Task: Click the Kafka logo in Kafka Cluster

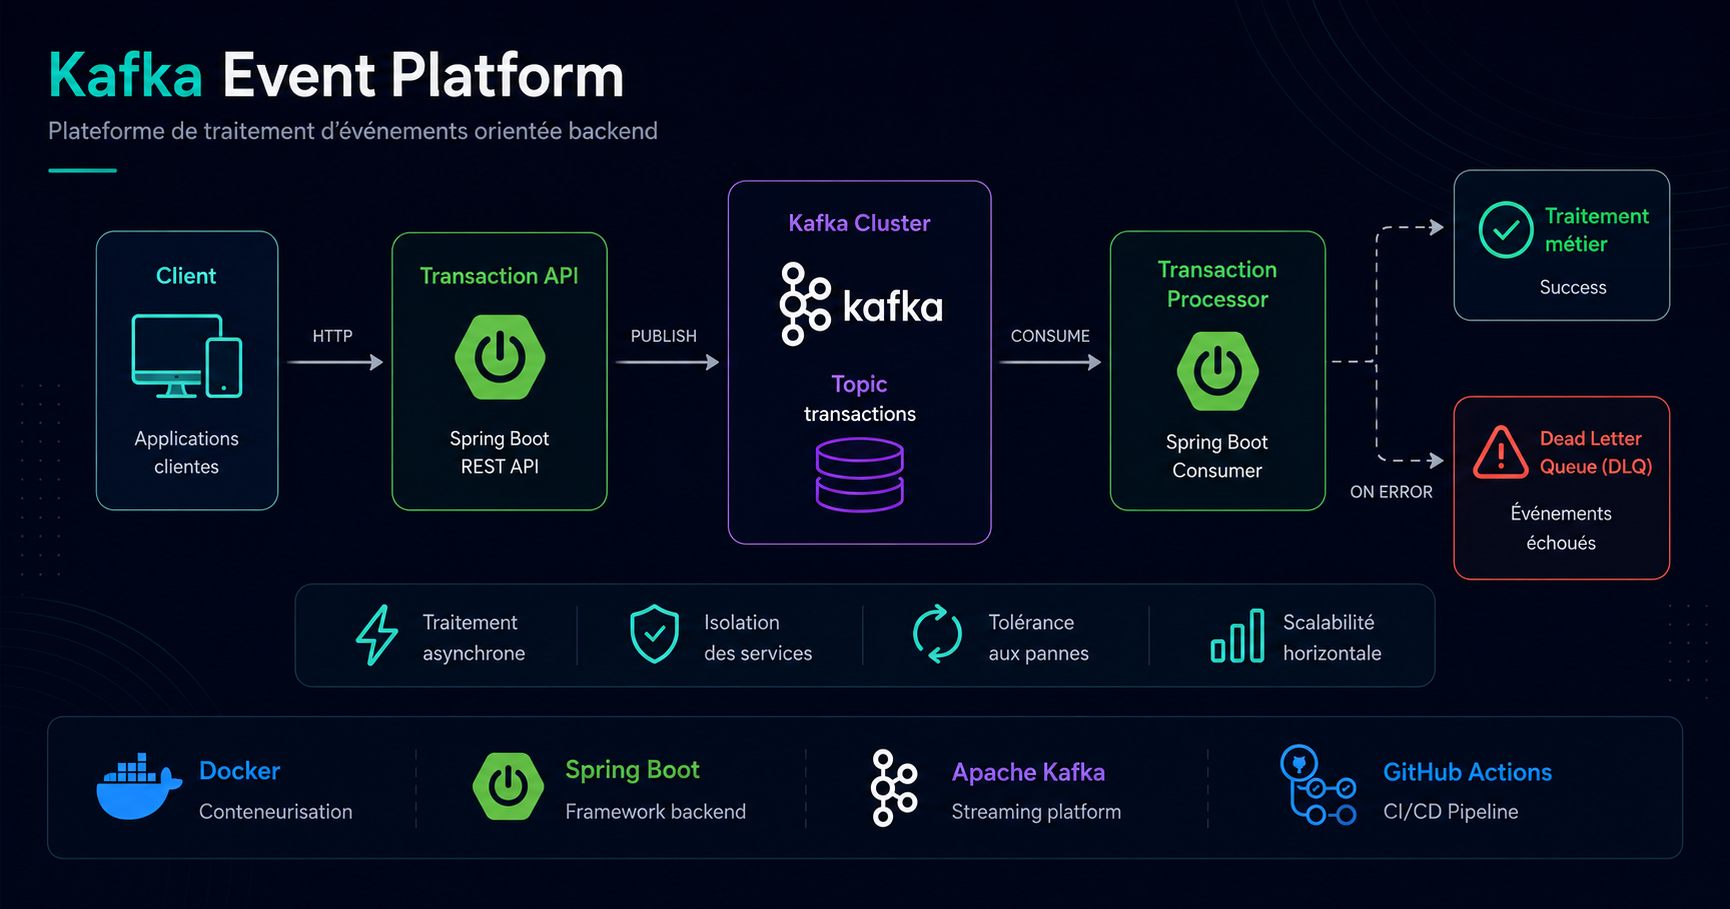Action: [861, 304]
